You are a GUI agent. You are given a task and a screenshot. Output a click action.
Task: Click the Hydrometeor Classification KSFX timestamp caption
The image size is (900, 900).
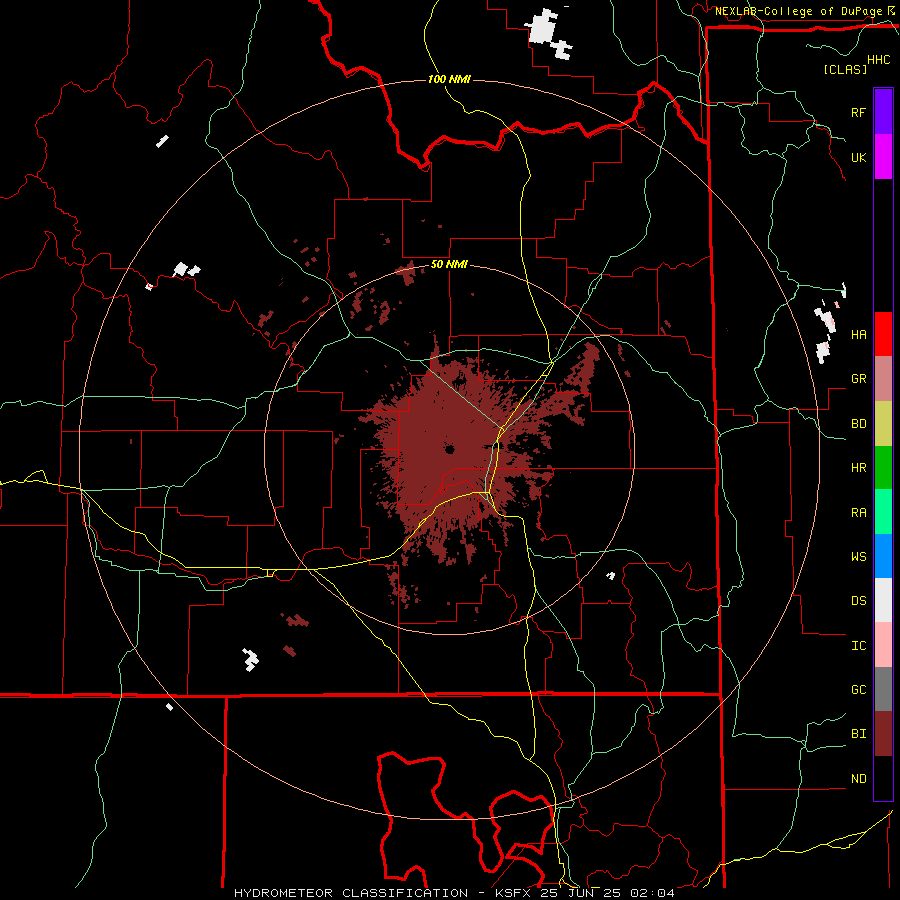click(454, 893)
